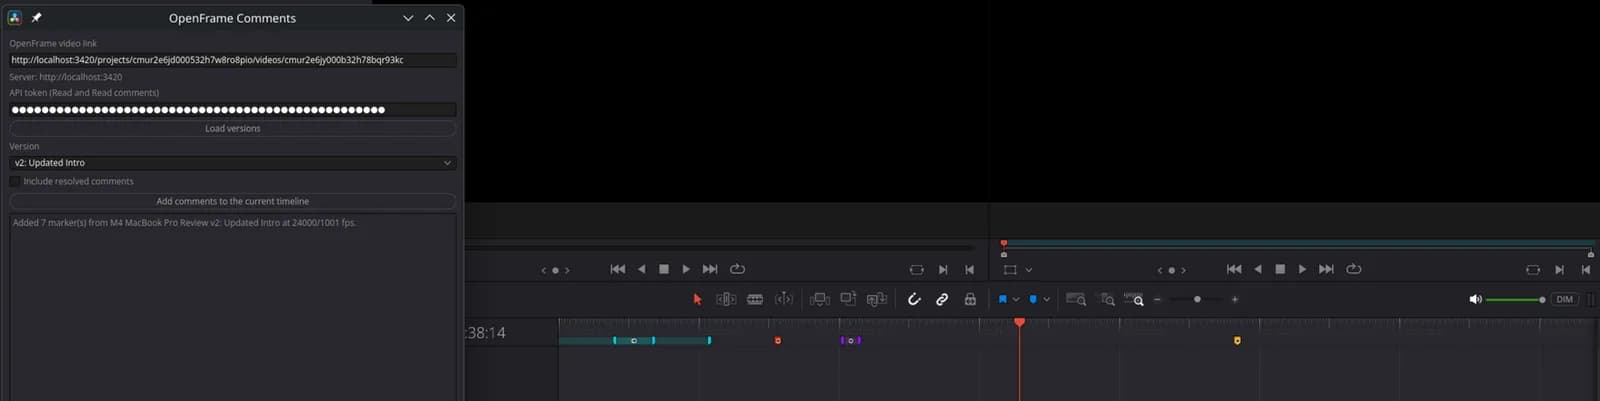The image size is (1600, 401).
Task: Play in the right timeline viewer
Action: pos(1302,269)
